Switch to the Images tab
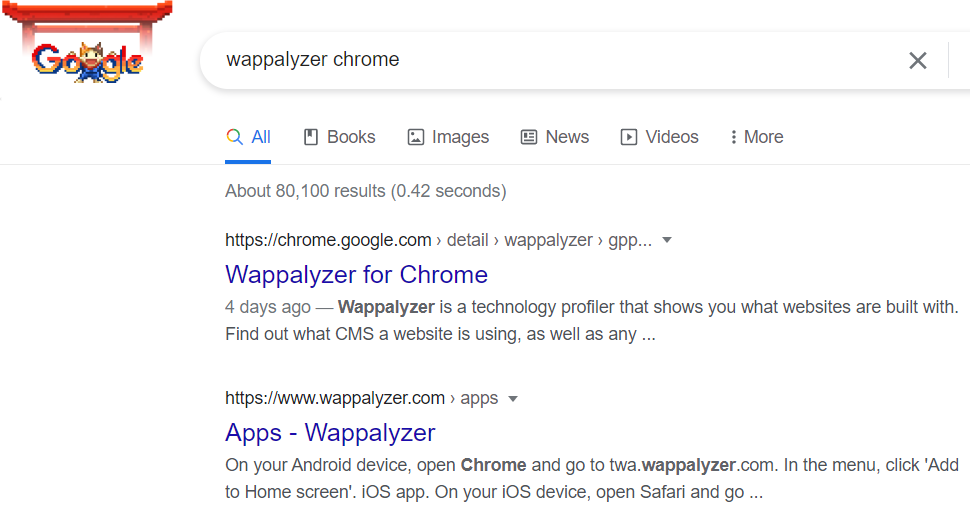The height and width of the screenshot is (527, 970). point(448,137)
